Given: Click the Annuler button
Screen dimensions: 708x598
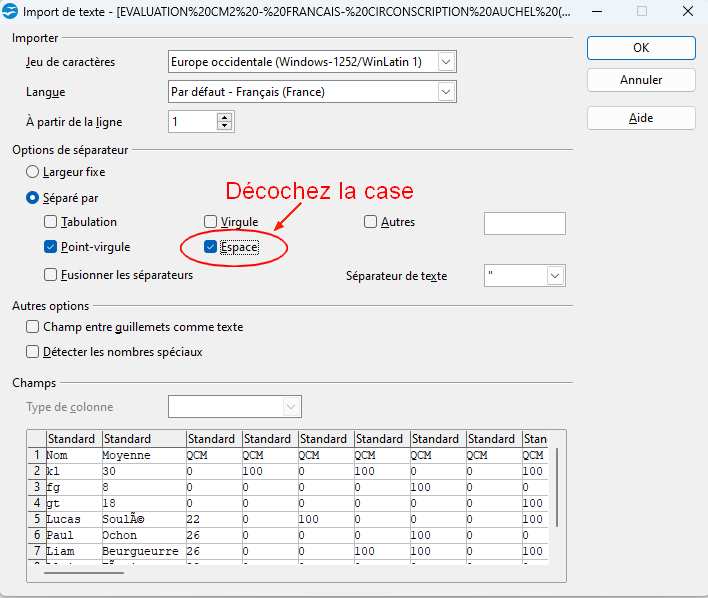Looking at the screenshot, I should pyautogui.click(x=641, y=80).
